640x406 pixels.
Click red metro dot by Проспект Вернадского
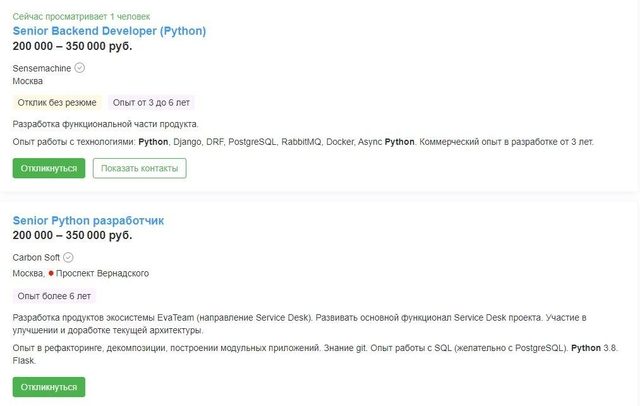(51, 273)
